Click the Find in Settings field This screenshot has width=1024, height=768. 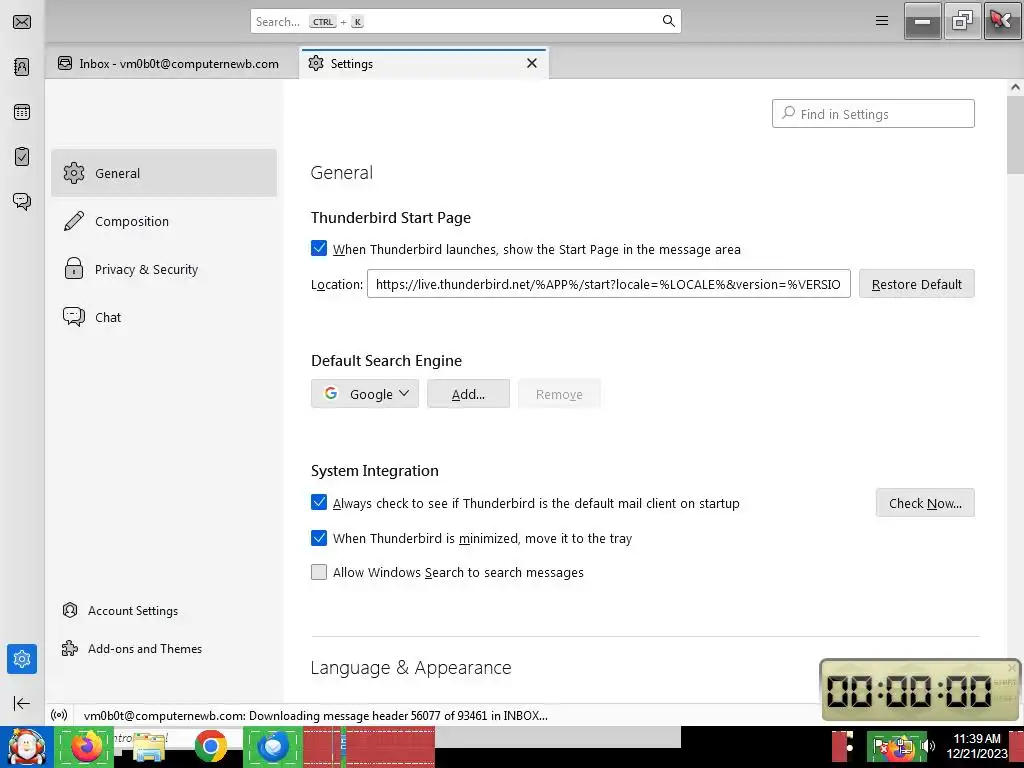pos(873,114)
